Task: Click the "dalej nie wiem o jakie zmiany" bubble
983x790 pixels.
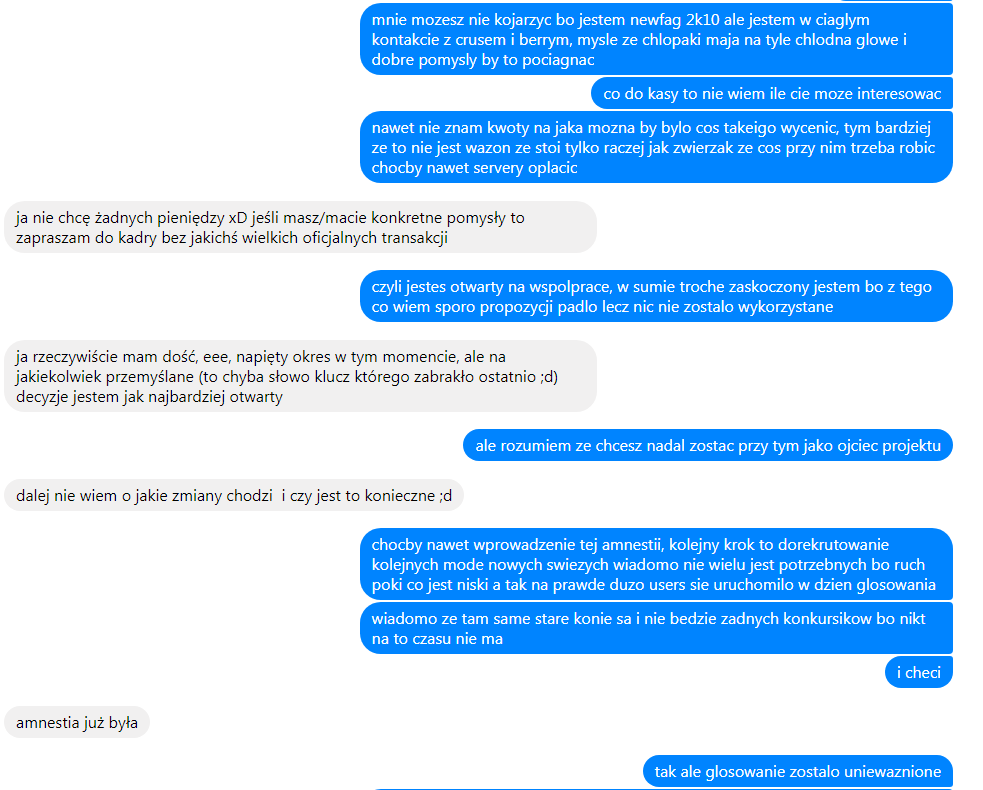Action: pos(234,495)
